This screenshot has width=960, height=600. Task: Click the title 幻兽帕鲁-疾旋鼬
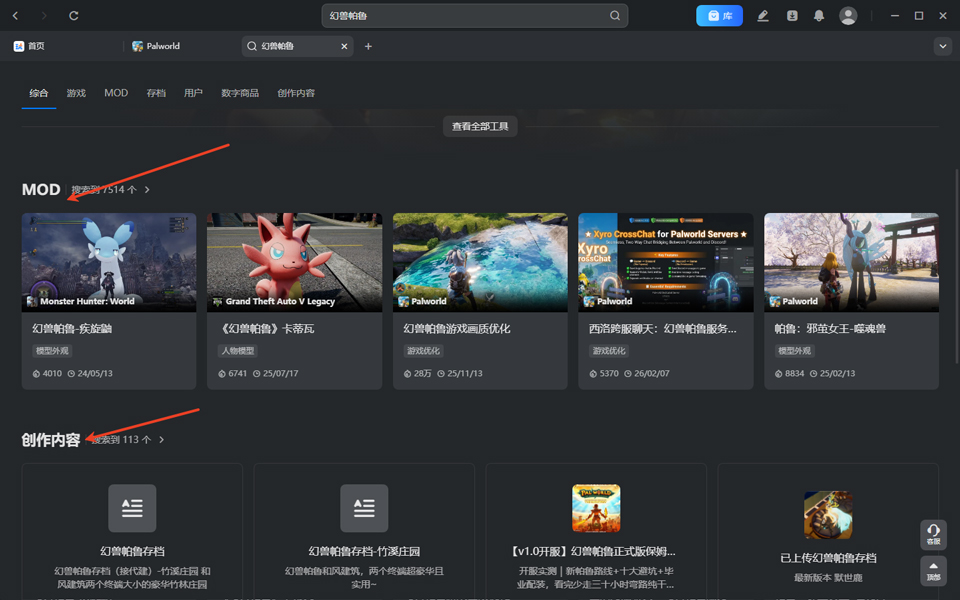[x=72, y=329]
